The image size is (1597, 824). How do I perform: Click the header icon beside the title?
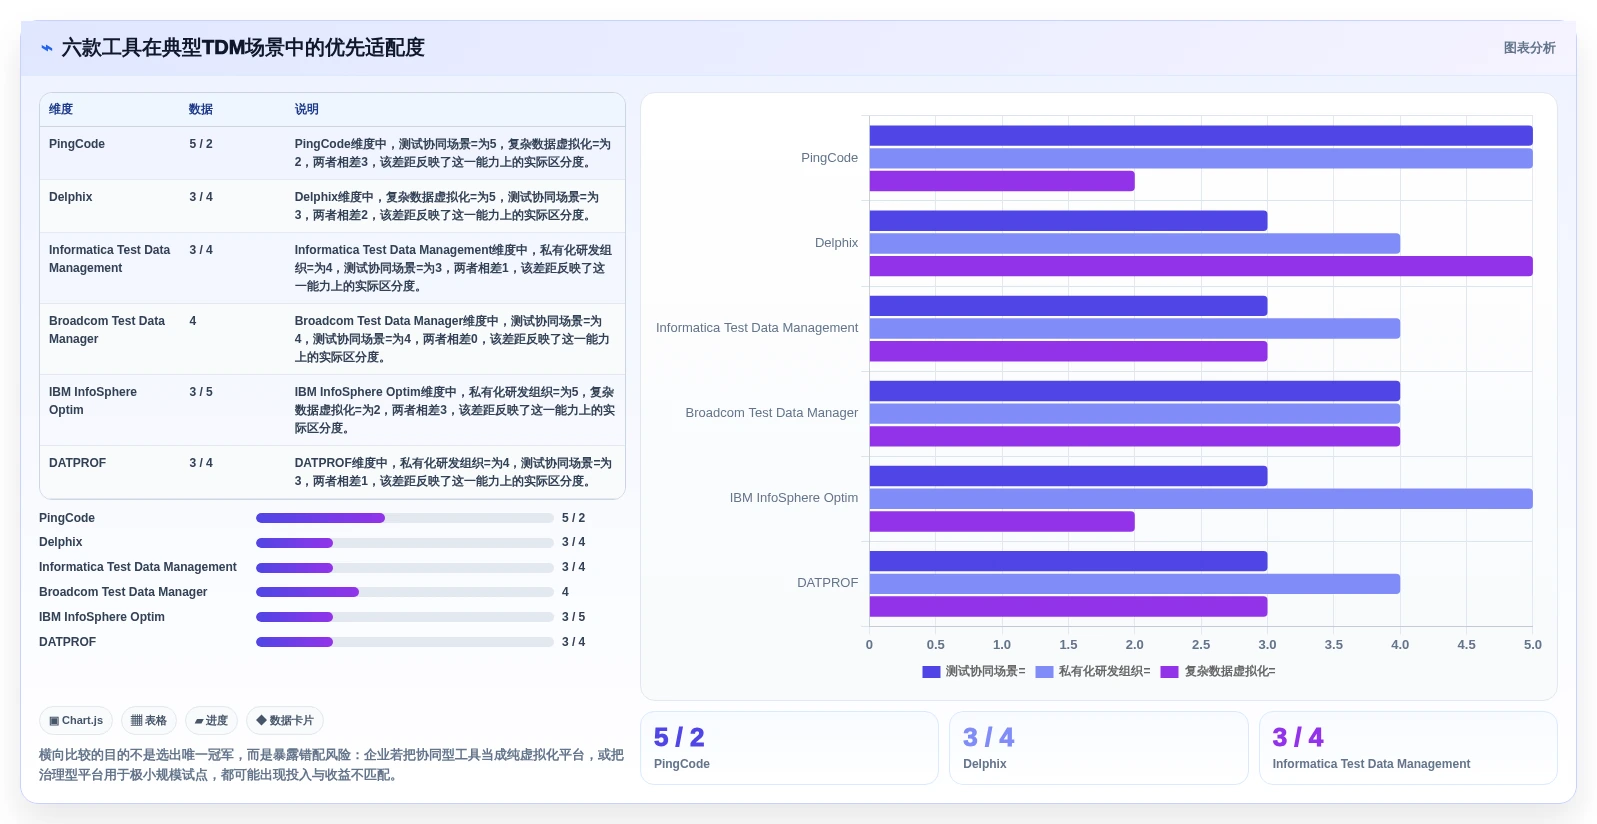[47, 48]
